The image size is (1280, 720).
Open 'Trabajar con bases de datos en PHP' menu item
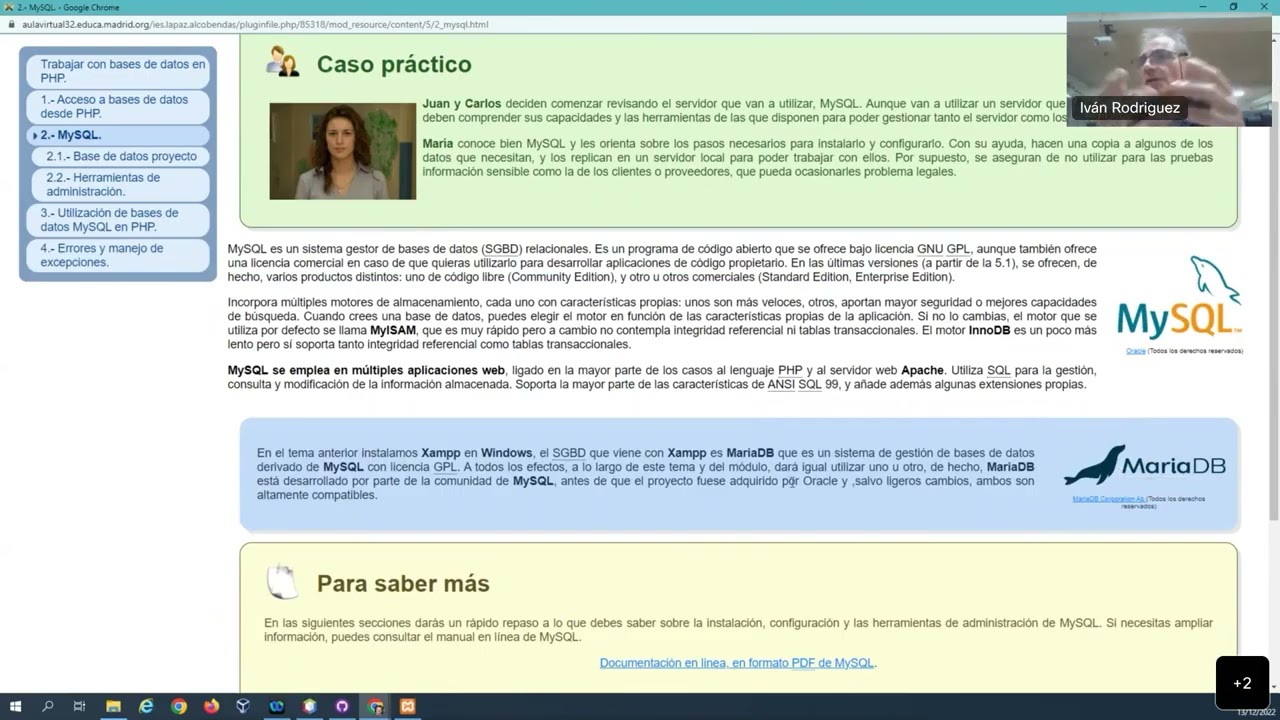pos(118,71)
